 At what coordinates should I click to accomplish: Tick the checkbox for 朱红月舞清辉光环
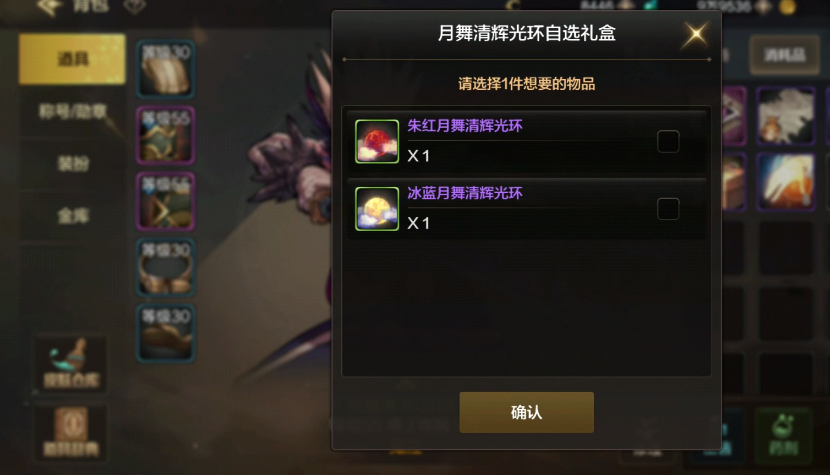(668, 141)
